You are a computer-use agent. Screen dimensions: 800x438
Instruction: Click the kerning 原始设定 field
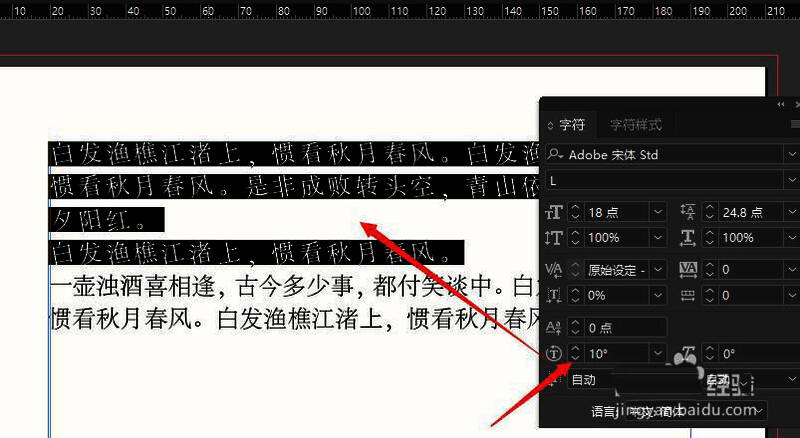pyautogui.click(x=616, y=270)
